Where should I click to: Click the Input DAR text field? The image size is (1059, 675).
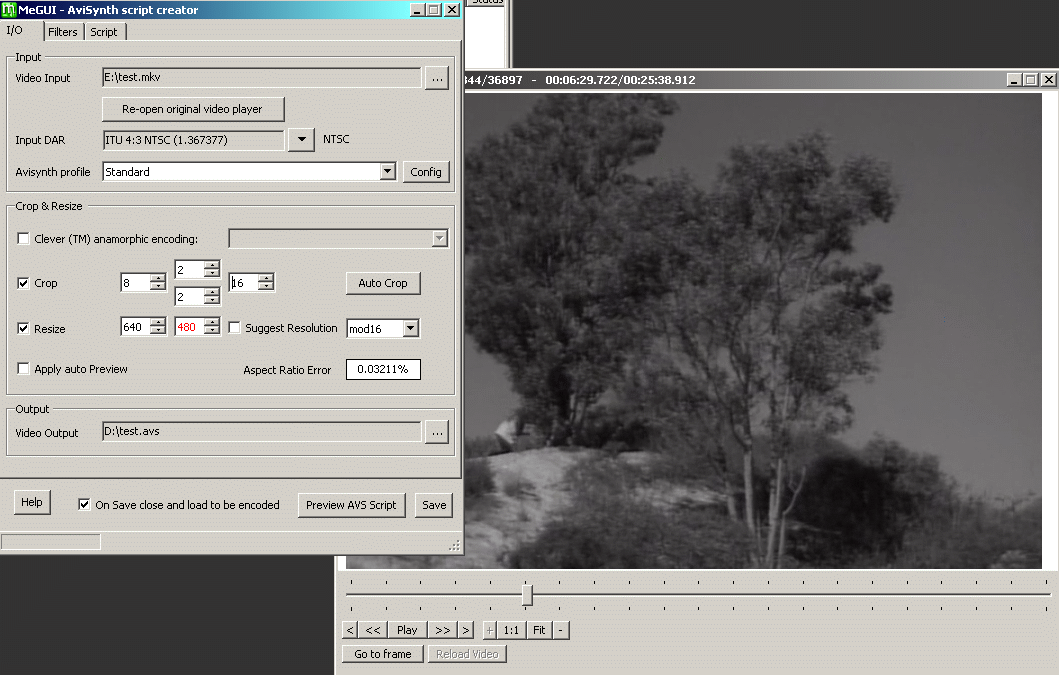pos(194,140)
